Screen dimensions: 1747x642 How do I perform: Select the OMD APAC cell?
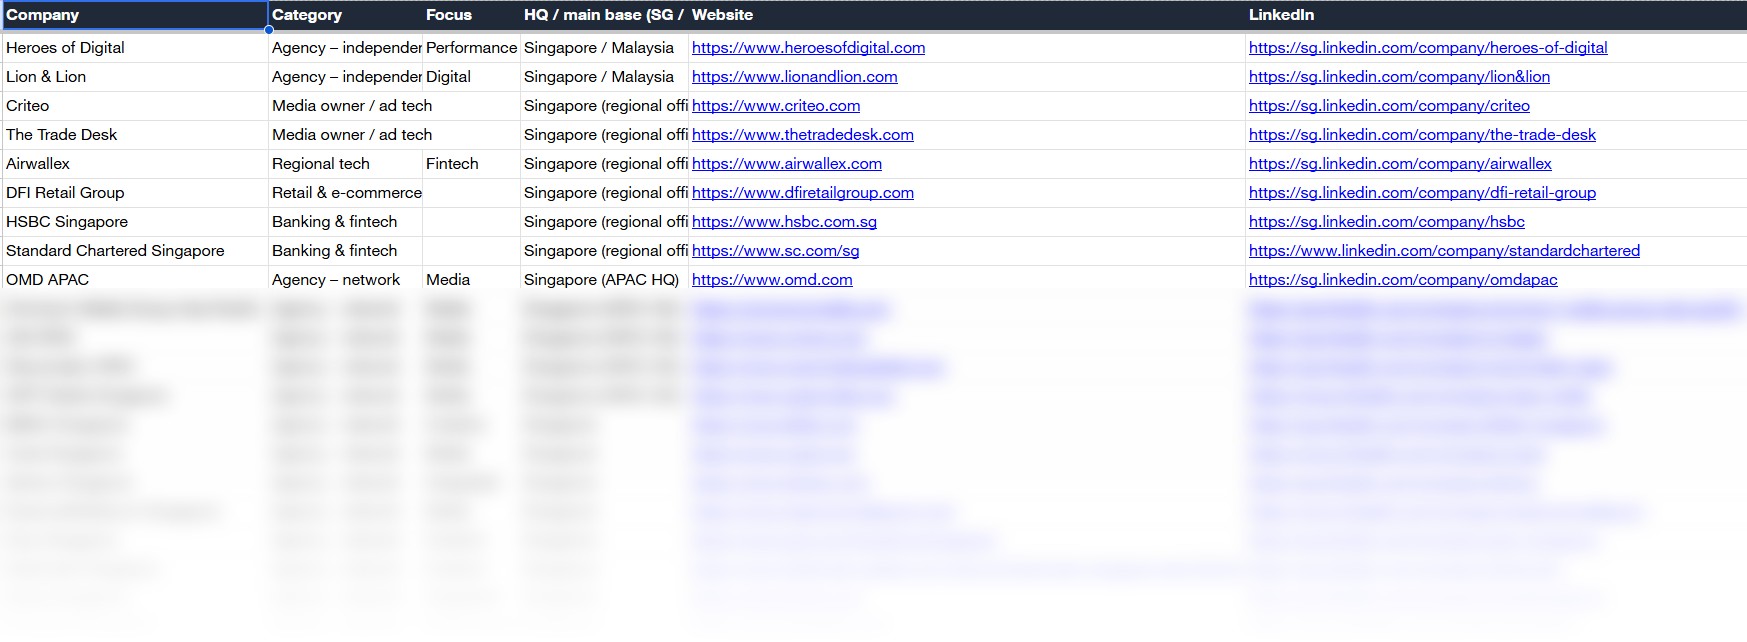[x=134, y=280]
